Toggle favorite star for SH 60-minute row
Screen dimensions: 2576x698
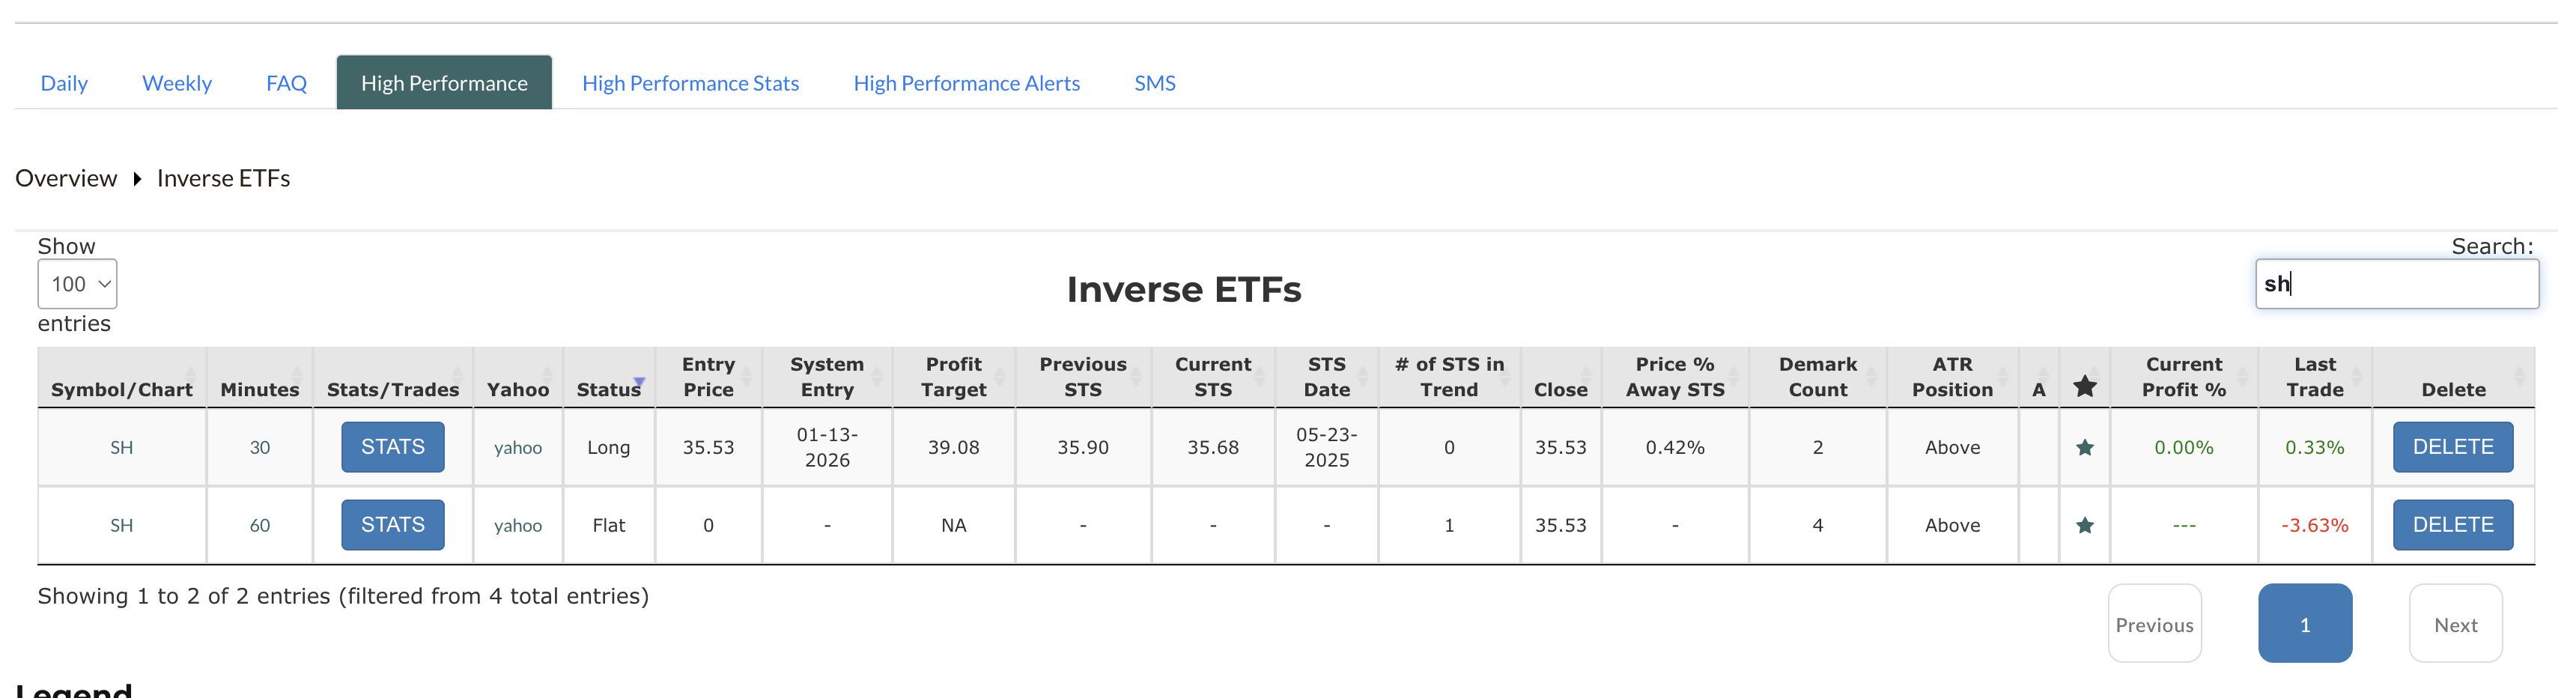pos(2084,526)
